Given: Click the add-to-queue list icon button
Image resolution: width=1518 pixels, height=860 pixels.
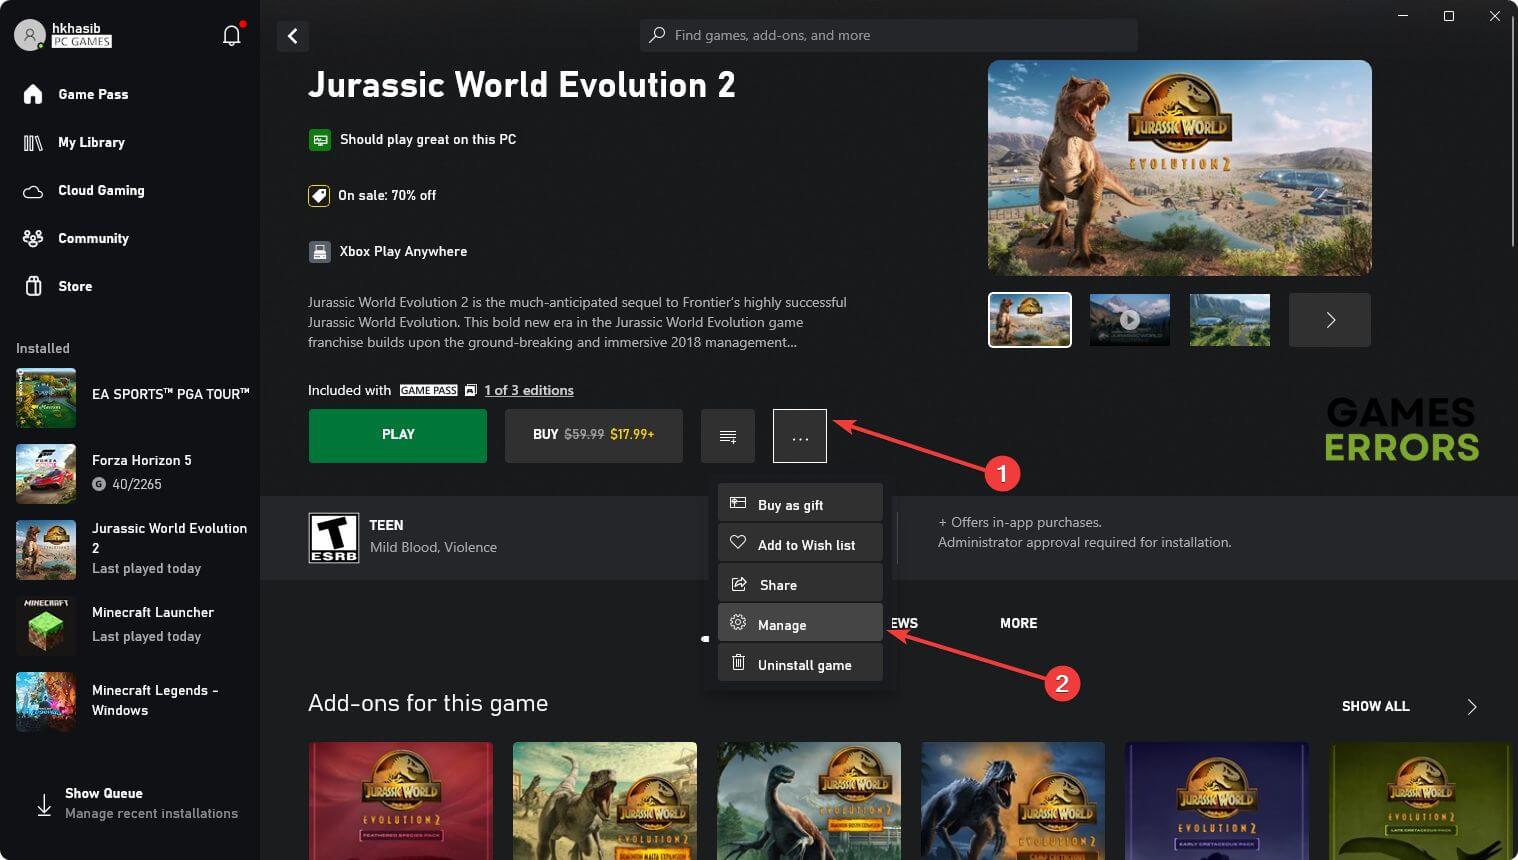Looking at the screenshot, I should point(727,436).
